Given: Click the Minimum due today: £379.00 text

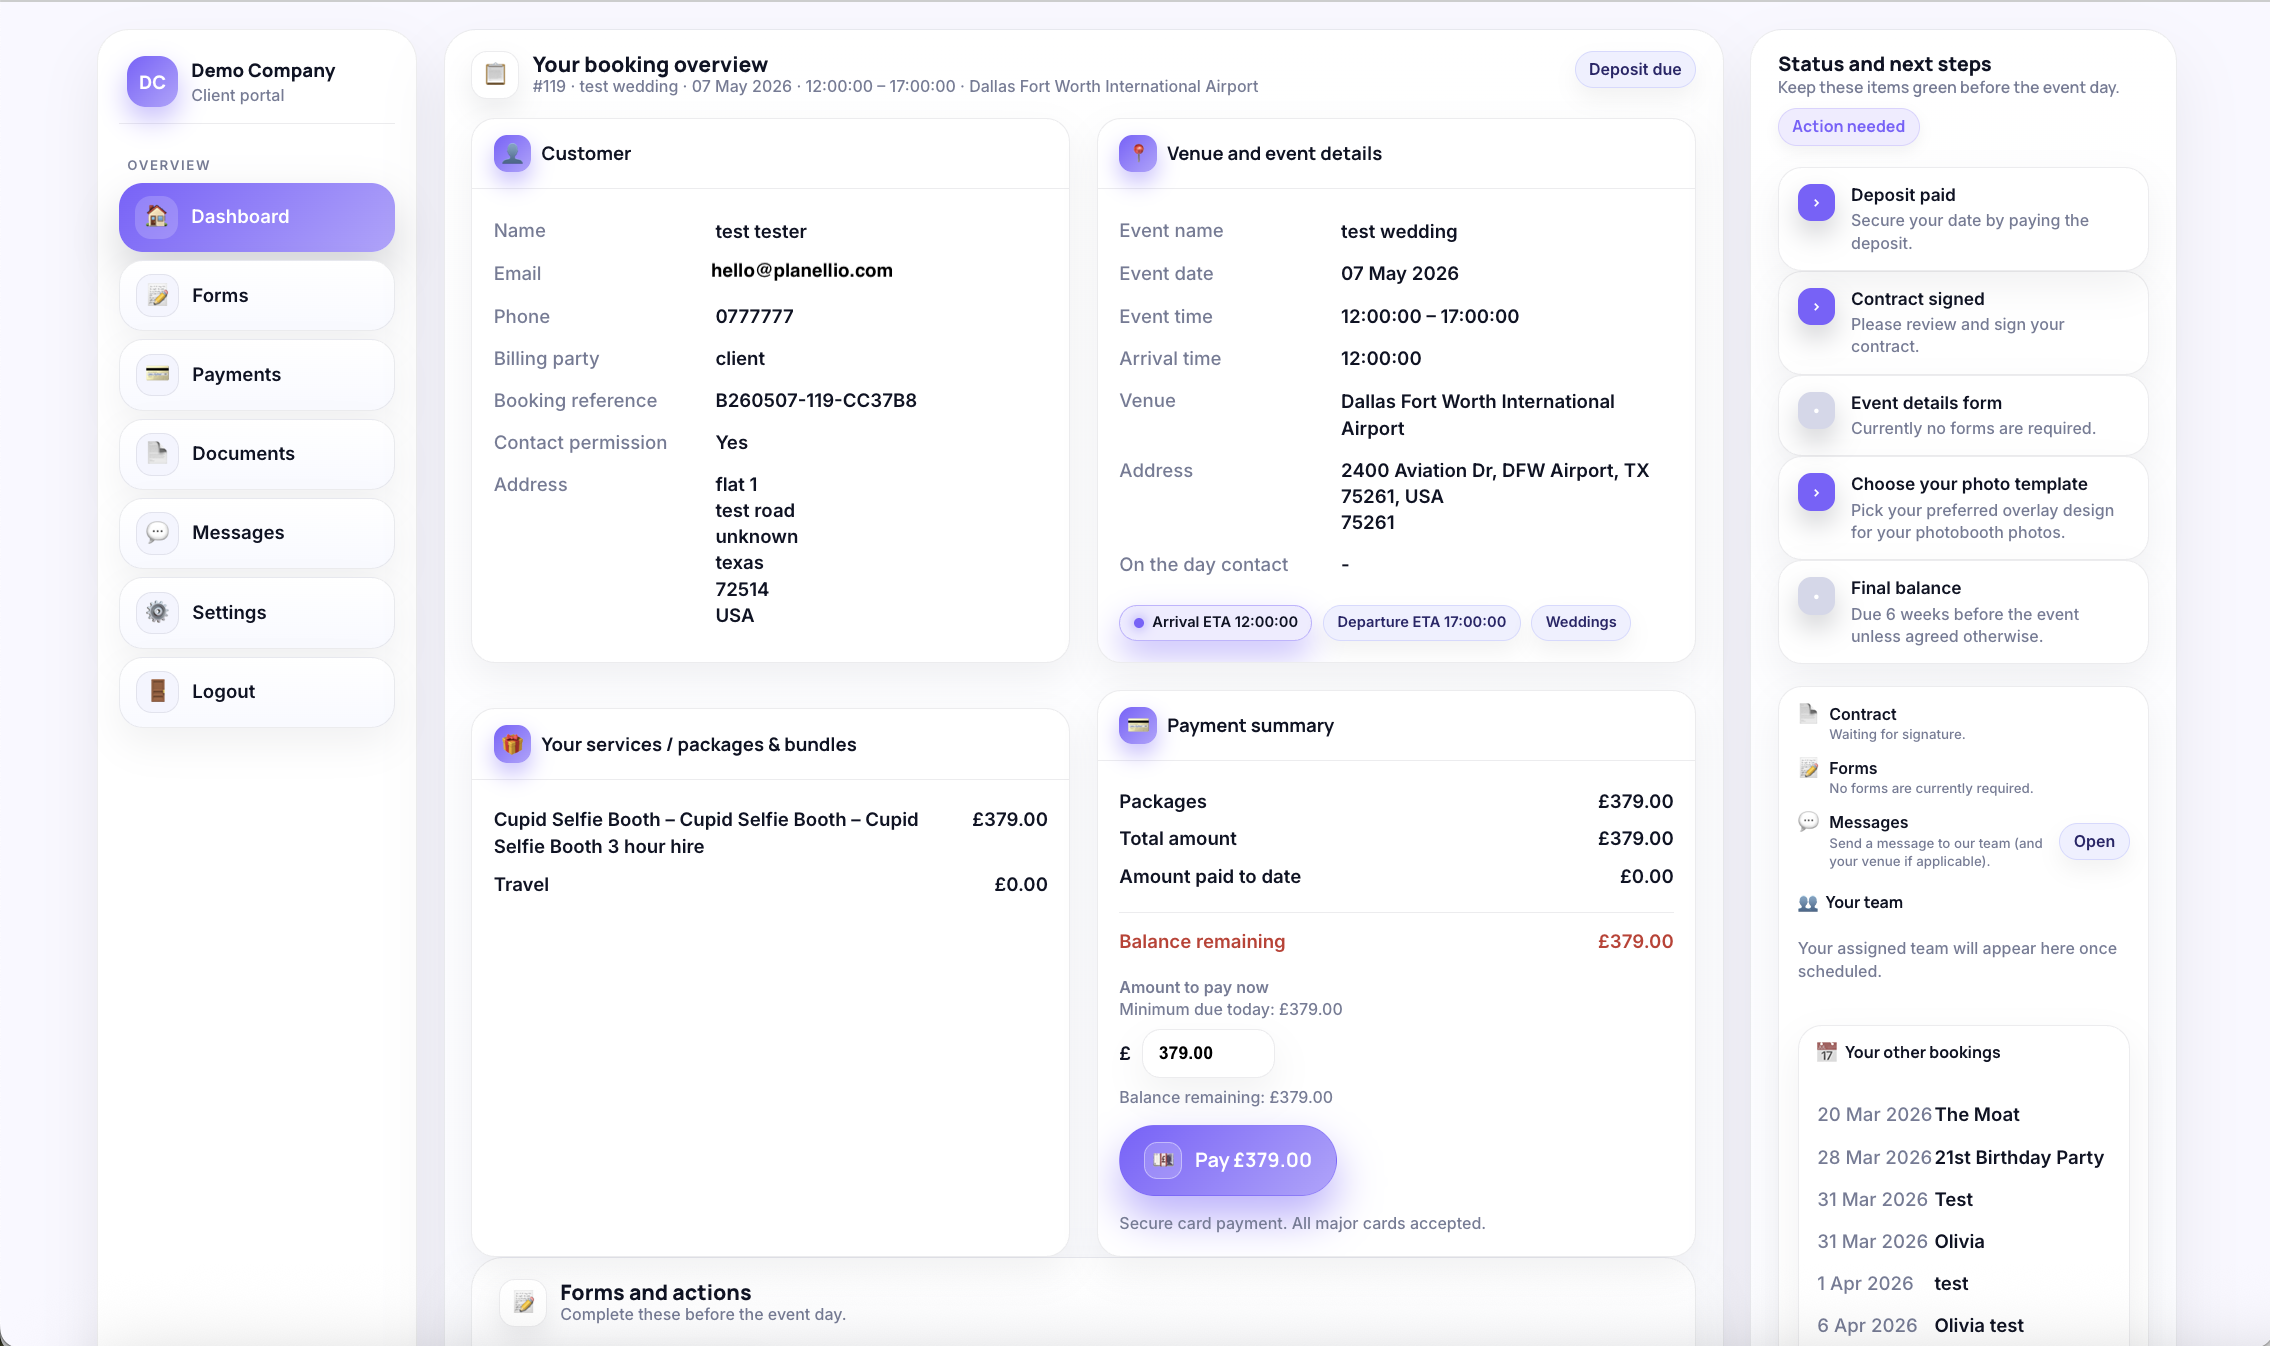Looking at the screenshot, I should (x=1230, y=1010).
